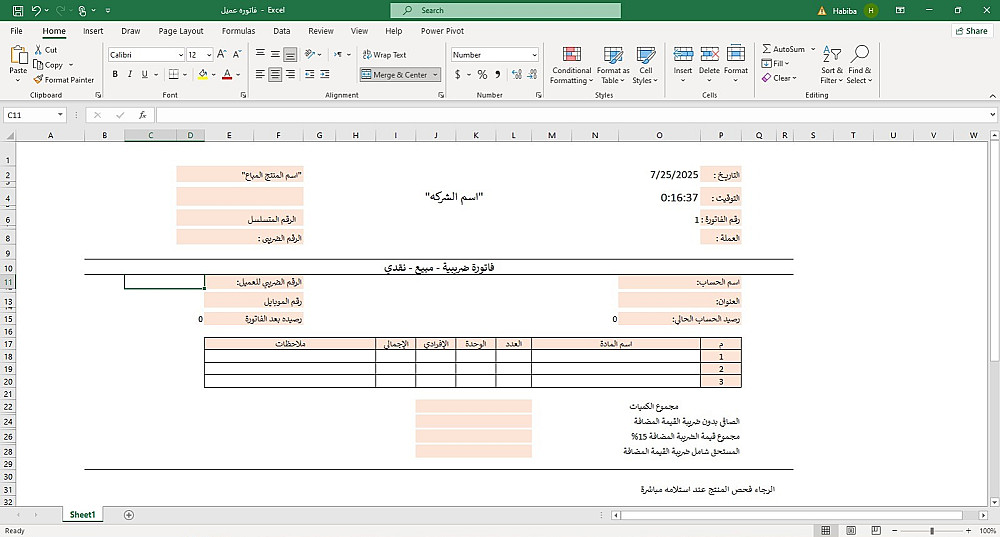Click the Format Painter icon
This screenshot has width=1000, height=537.
point(38,80)
